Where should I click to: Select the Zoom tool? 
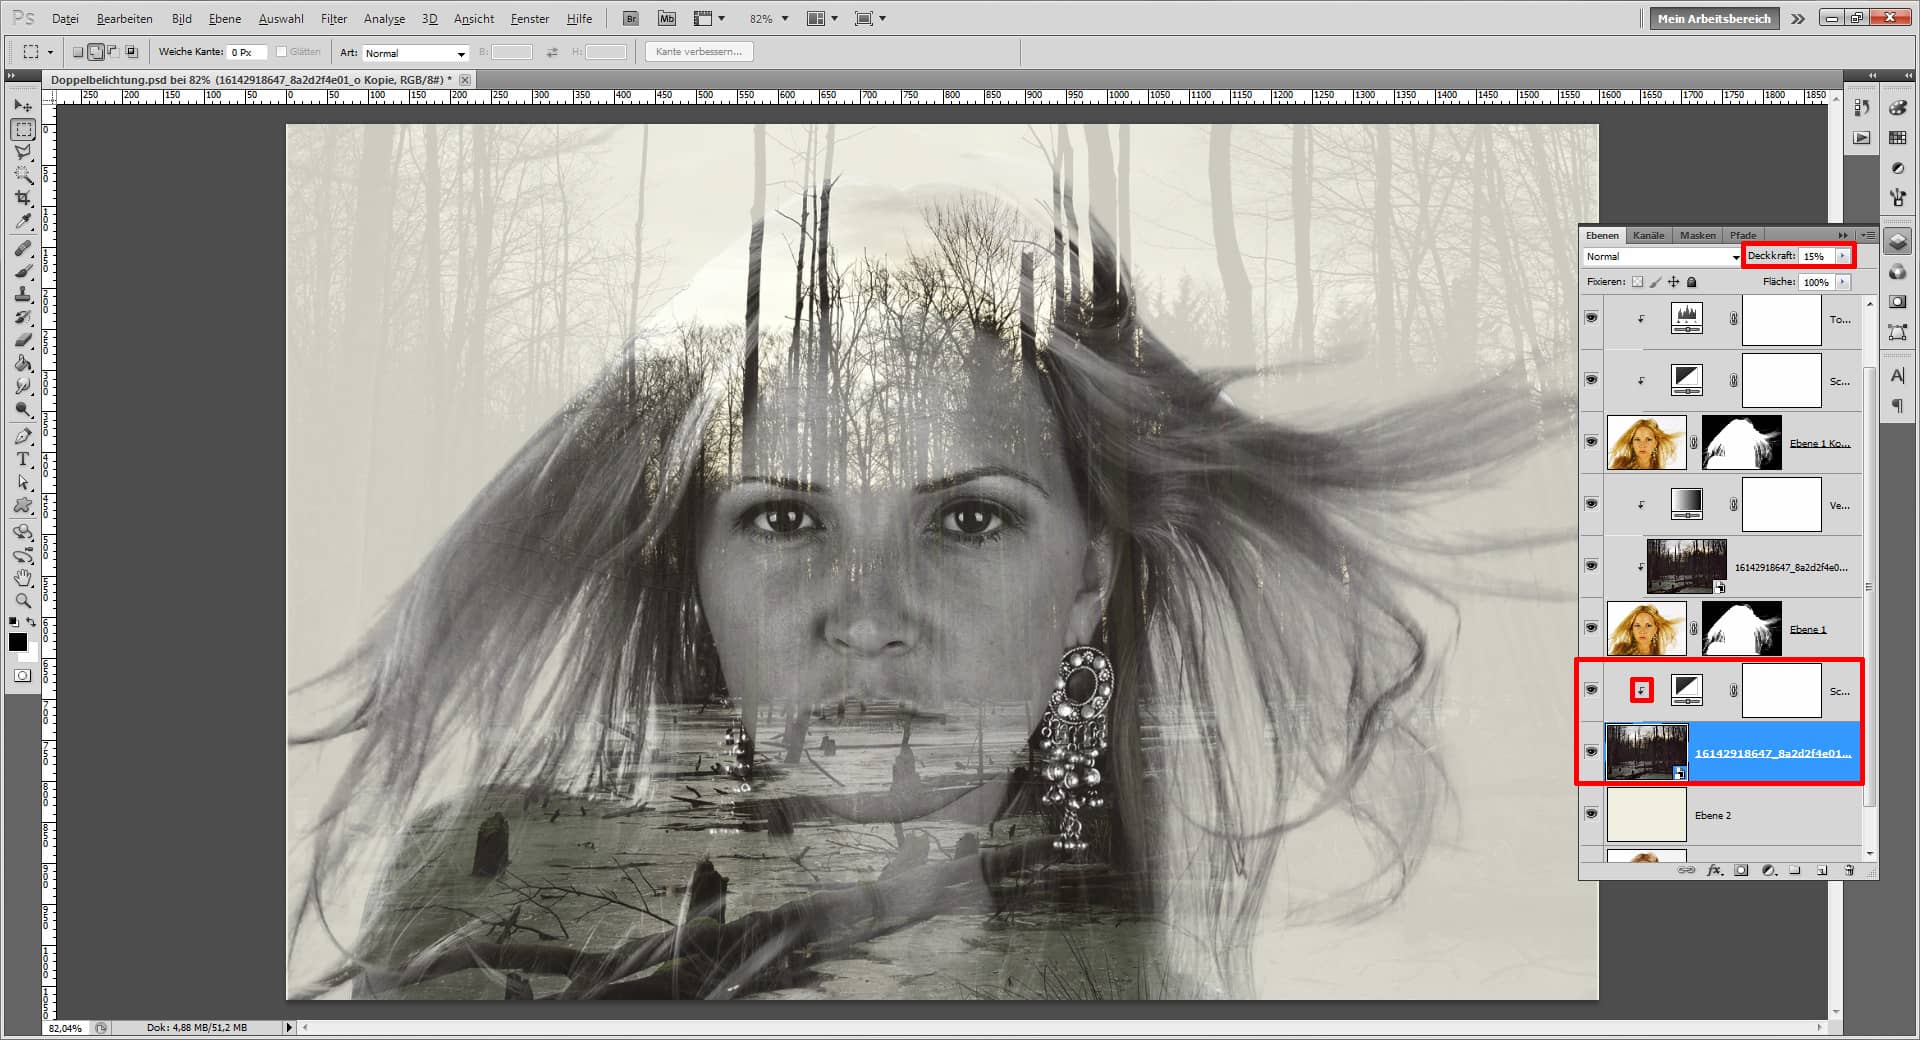(22, 601)
